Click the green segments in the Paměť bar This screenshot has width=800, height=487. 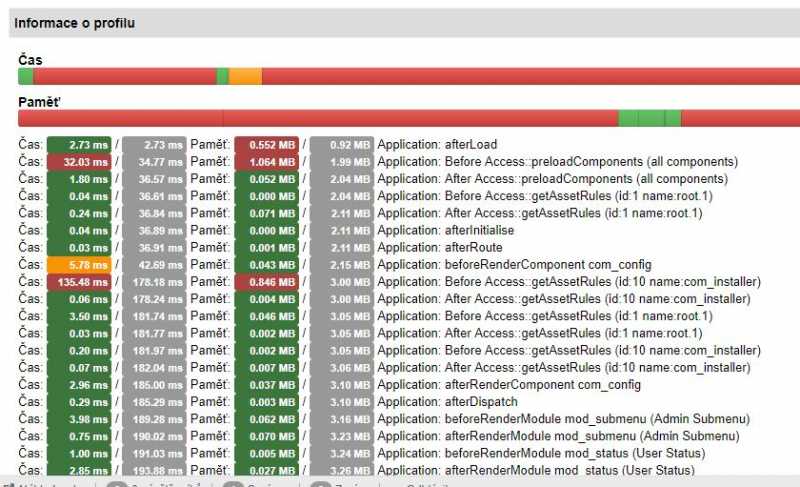pos(649,118)
